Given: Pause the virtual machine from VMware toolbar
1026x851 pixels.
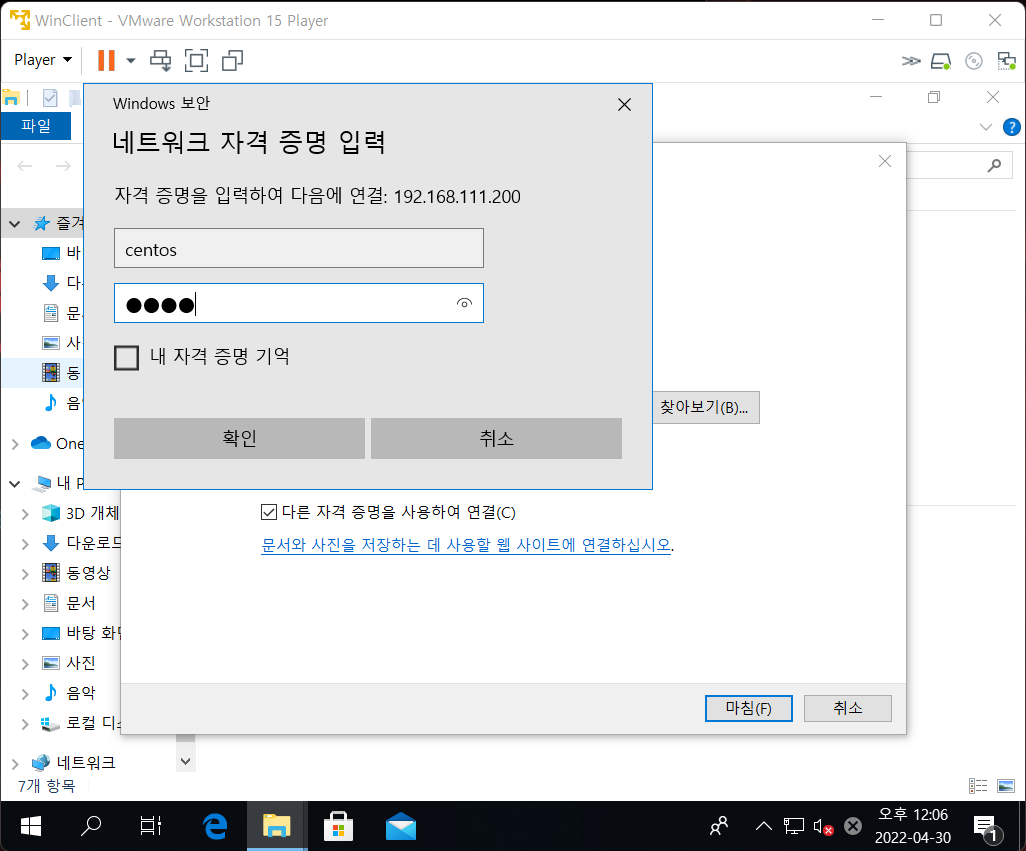Looking at the screenshot, I should [106, 60].
